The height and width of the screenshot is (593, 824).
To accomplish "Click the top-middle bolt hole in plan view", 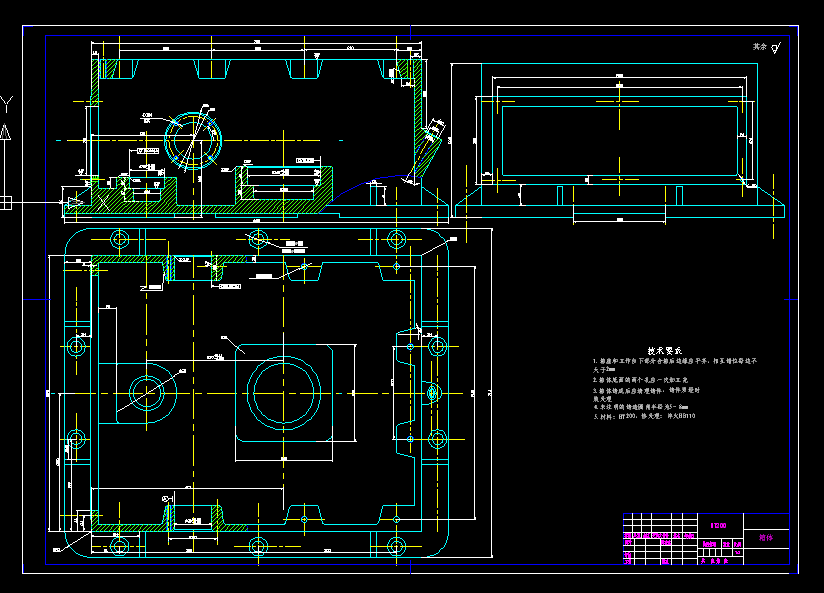I will tap(258, 238).
